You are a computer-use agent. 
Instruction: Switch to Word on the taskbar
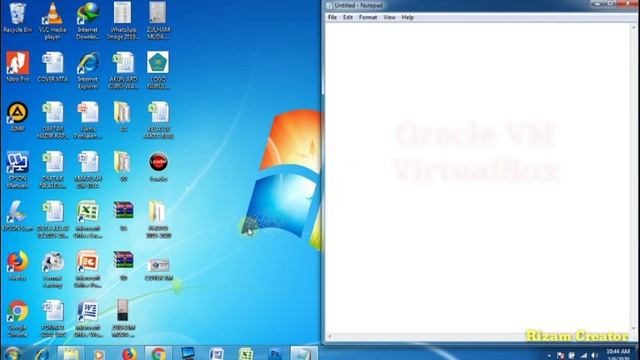pyautogui.click(x=216, y=354)
